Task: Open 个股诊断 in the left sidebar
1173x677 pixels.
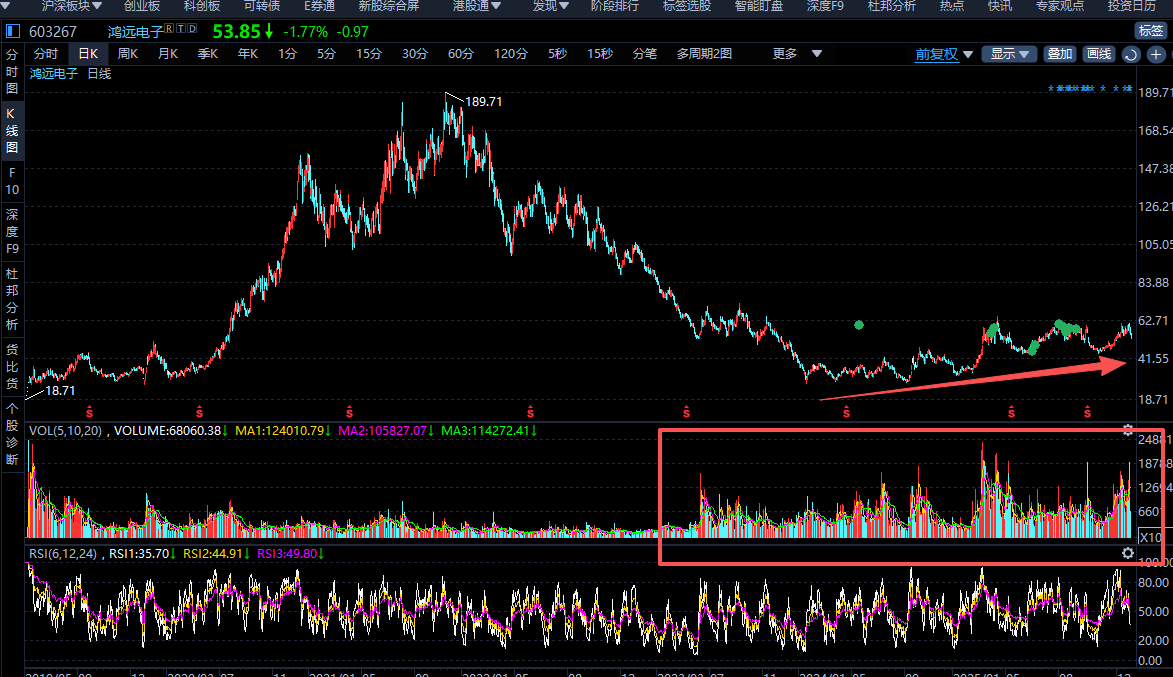Action: point(12,433)
